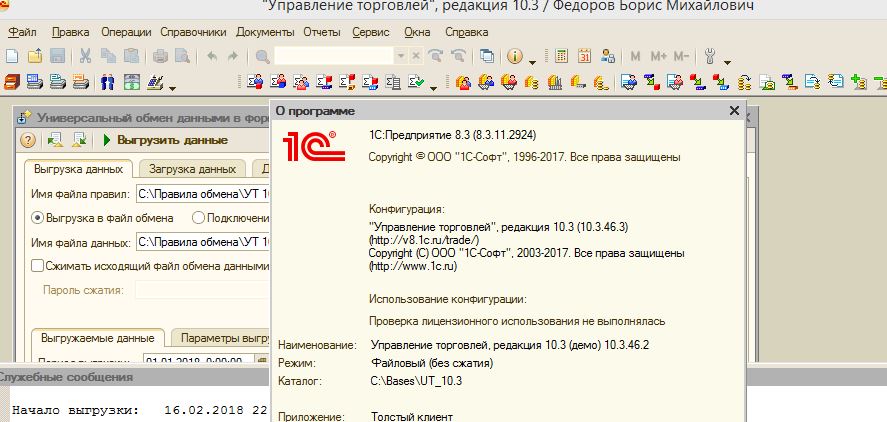This screenshot has width=887, height=422.
Task: Open the Справочники menu
Action: [193, 32]
